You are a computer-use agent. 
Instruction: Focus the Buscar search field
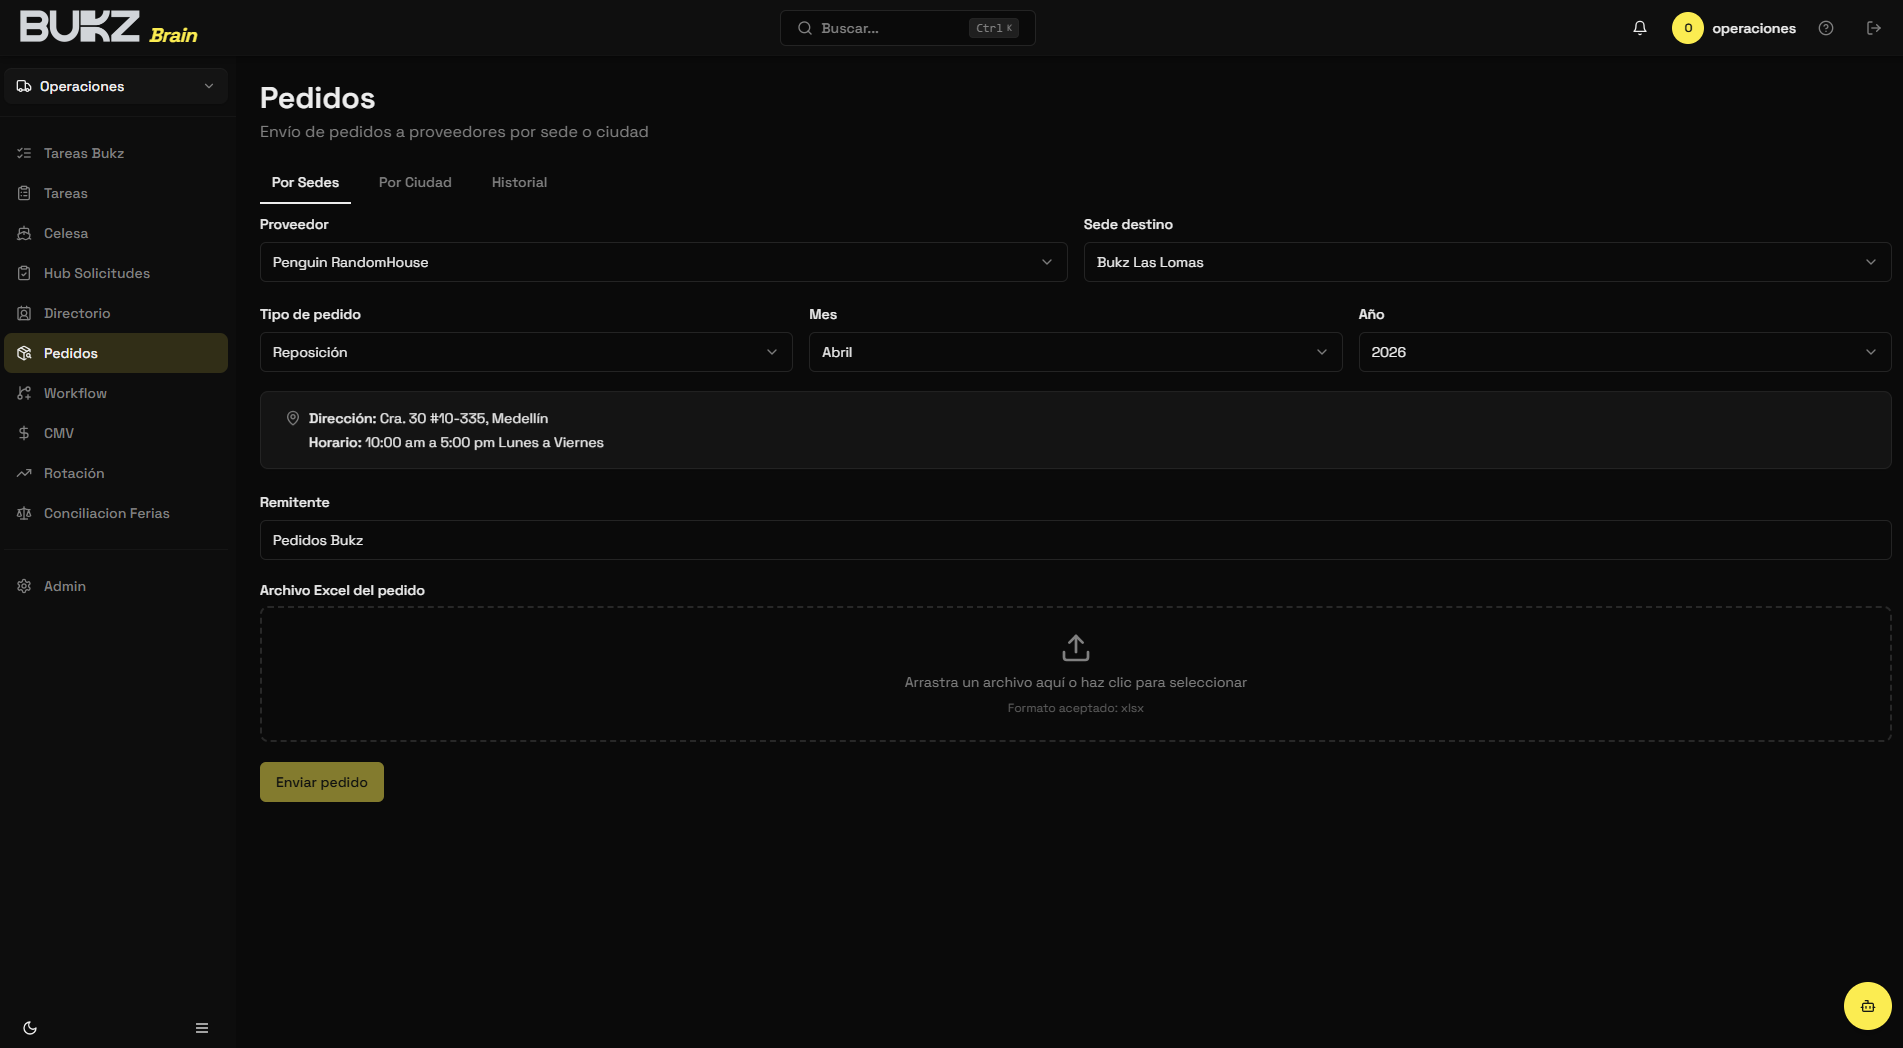click(x=908, y=28)
